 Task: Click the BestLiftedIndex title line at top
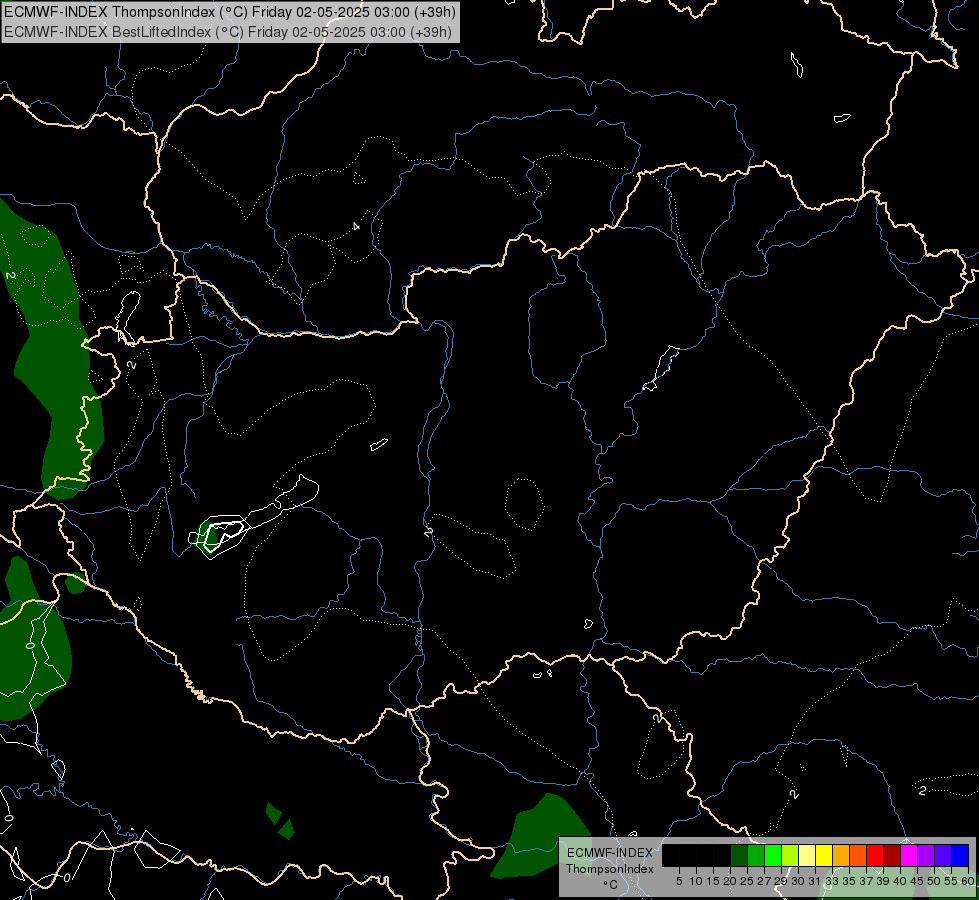point(227,32)
